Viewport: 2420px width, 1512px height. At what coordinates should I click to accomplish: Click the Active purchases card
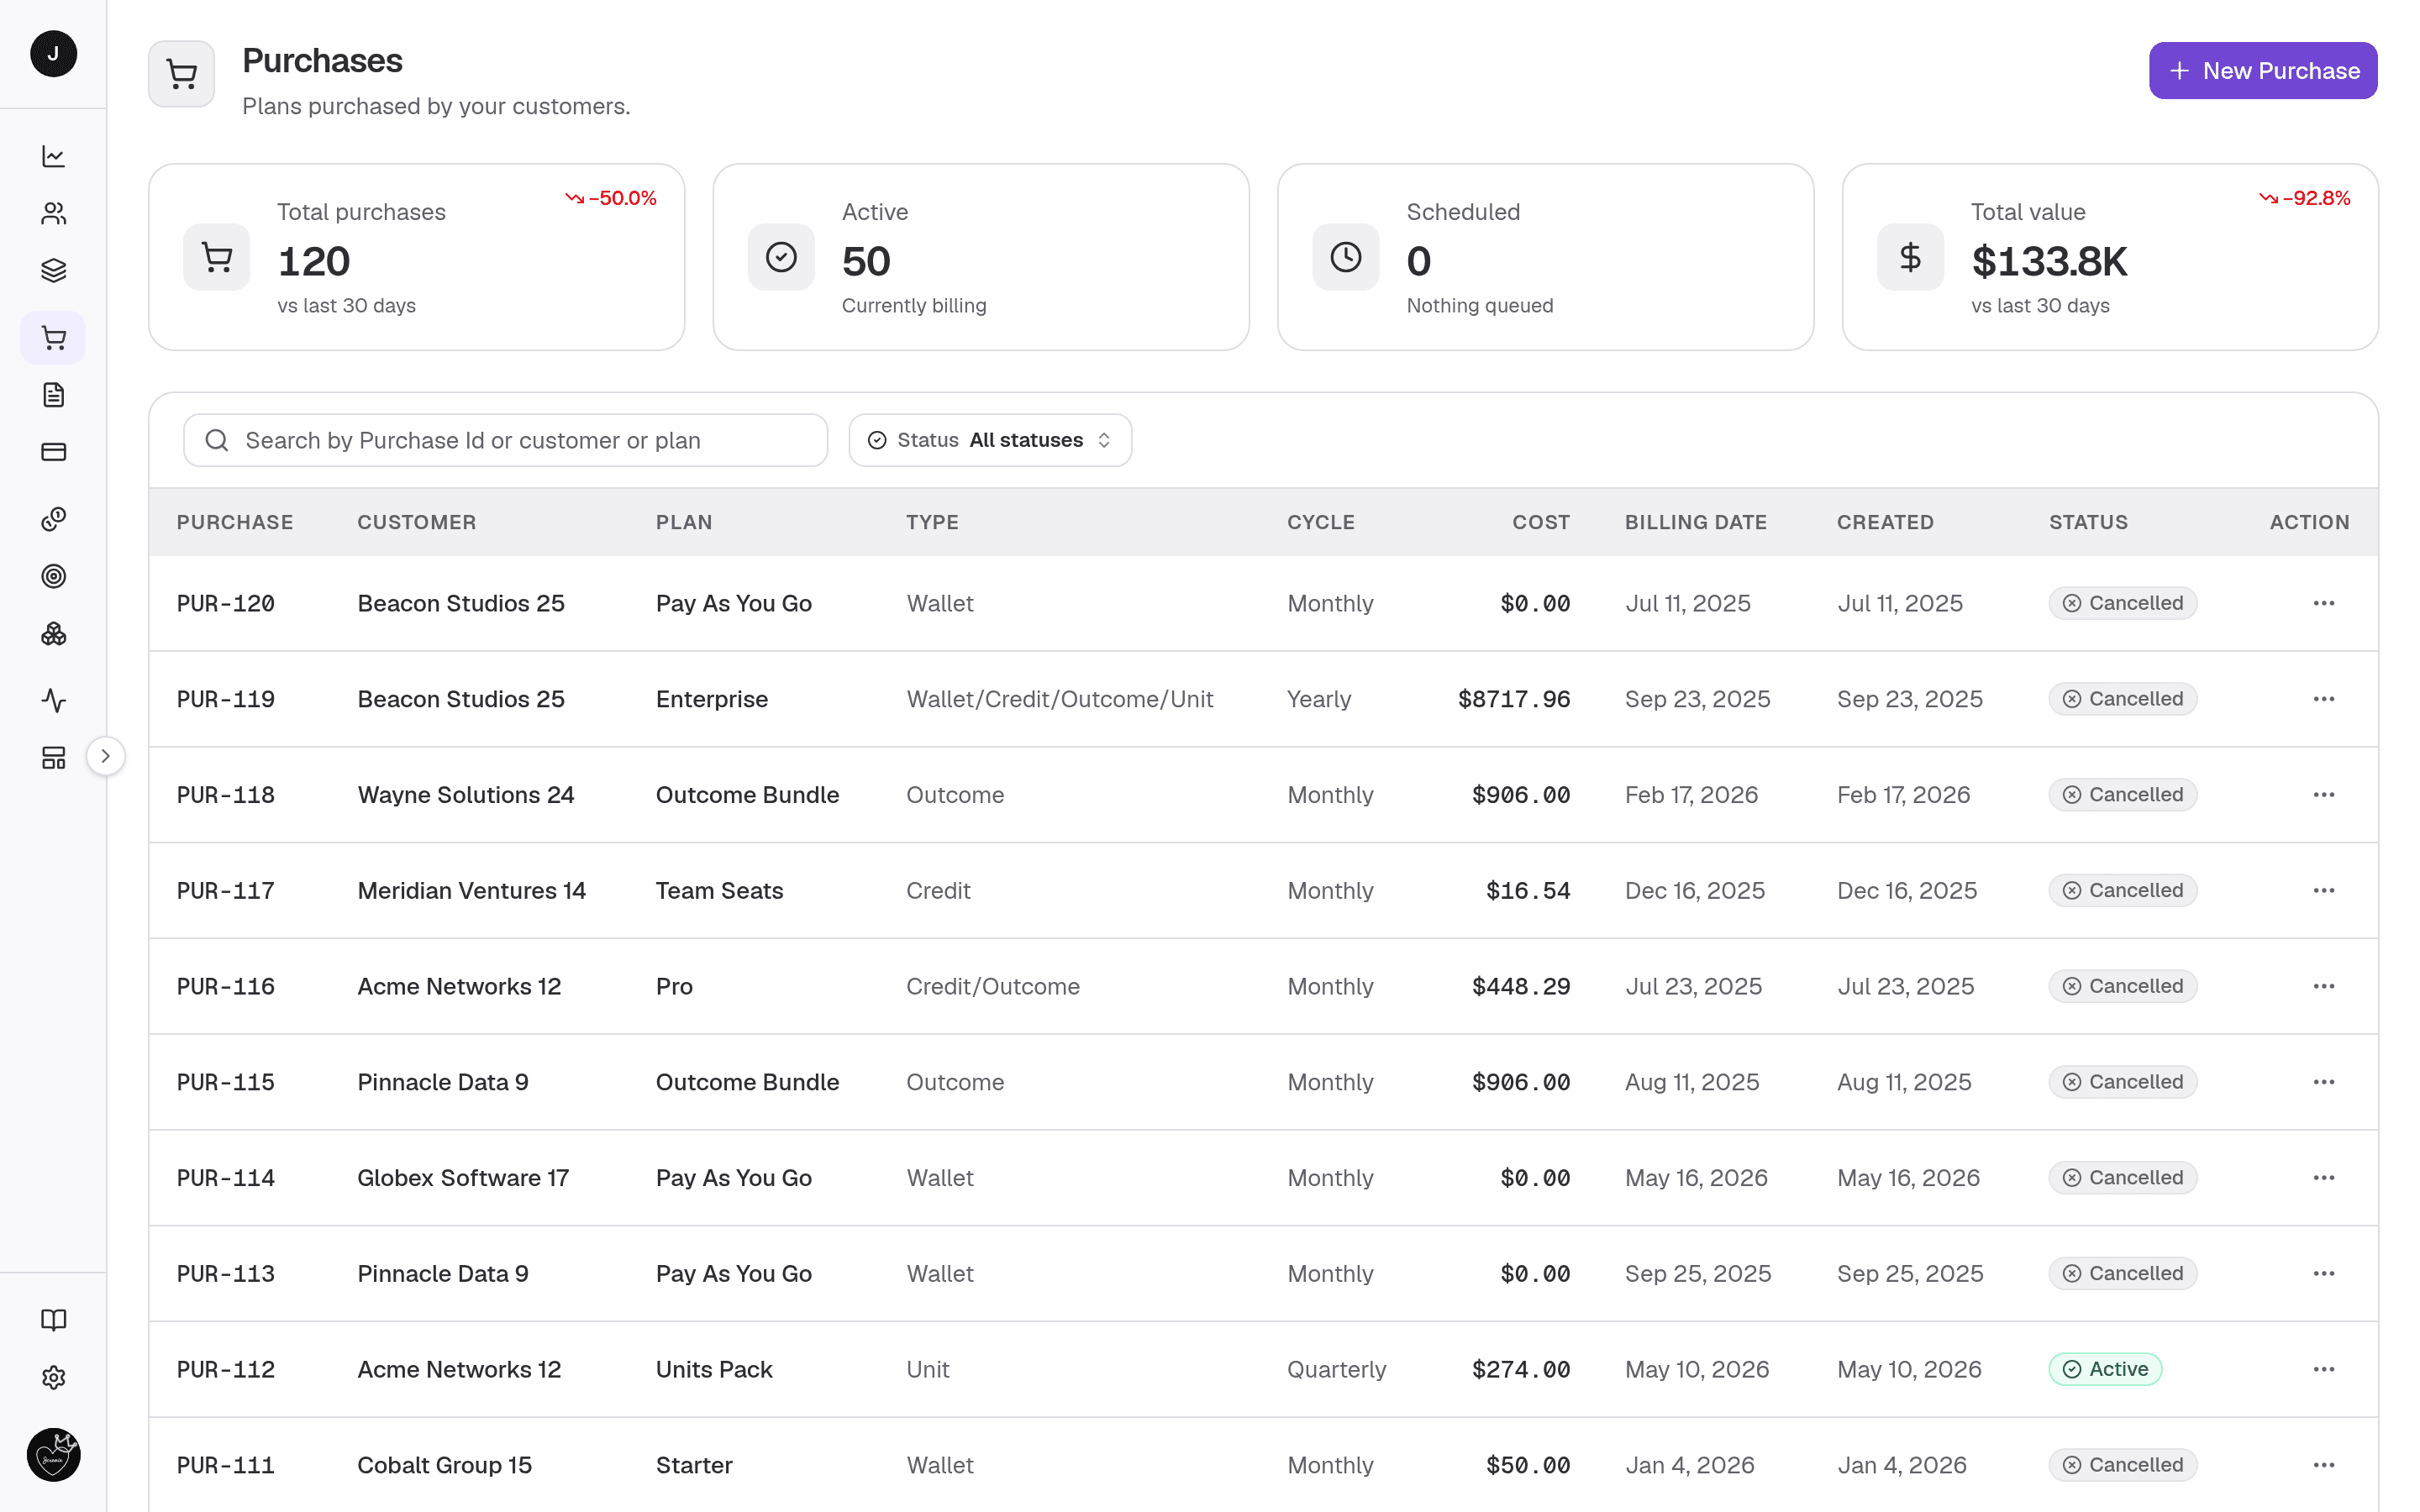[981, 257]
